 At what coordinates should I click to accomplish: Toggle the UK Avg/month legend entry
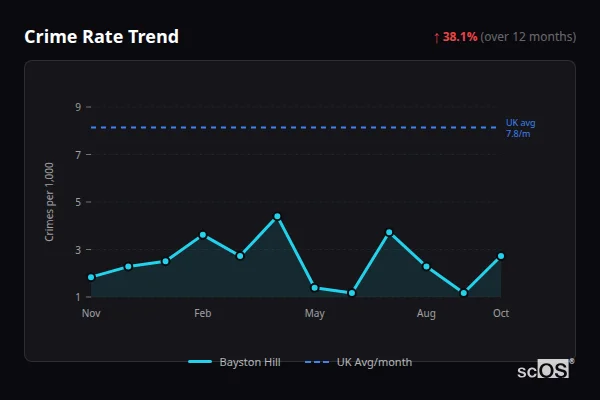359,362
